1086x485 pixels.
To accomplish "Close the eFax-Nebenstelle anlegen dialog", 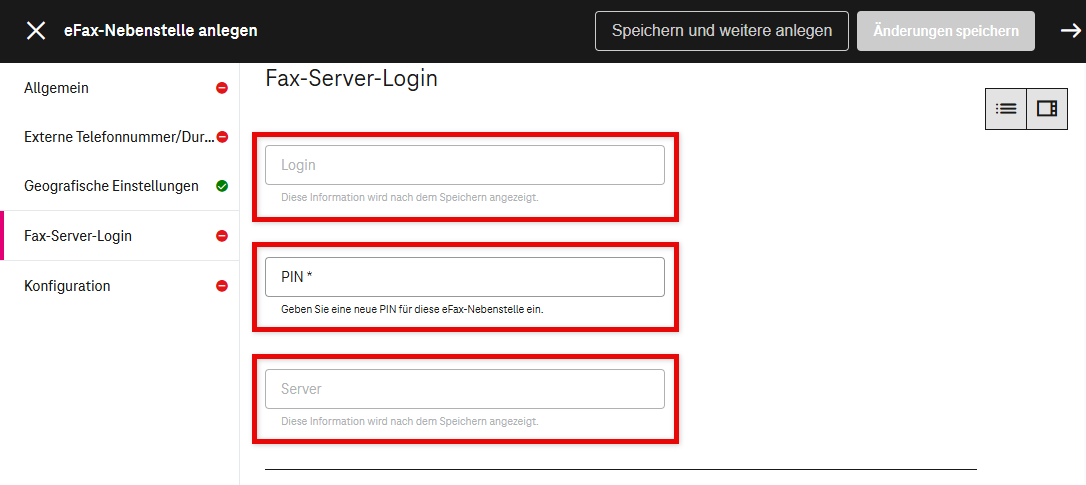I will click(x=36, y=31).
